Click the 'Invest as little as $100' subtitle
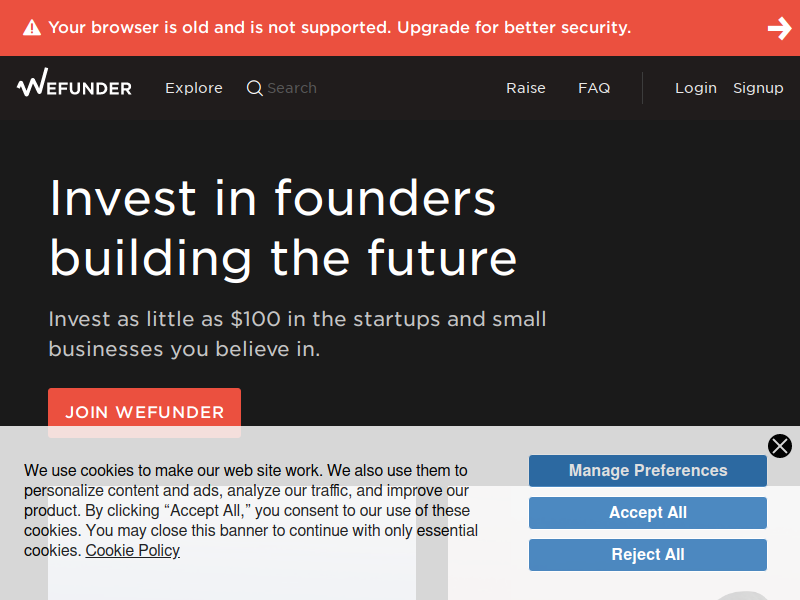This screenshot has height=600, width=800. tap(297, 334)
